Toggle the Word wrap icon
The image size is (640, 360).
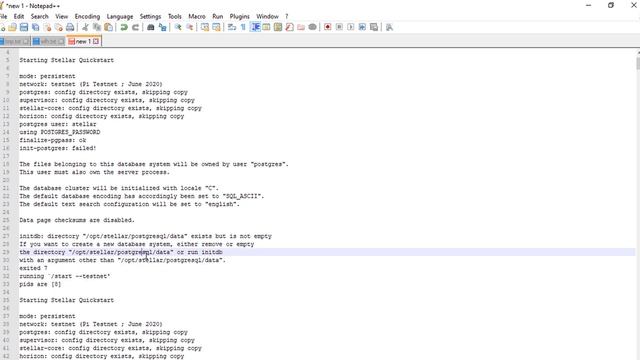pos(232,27)
